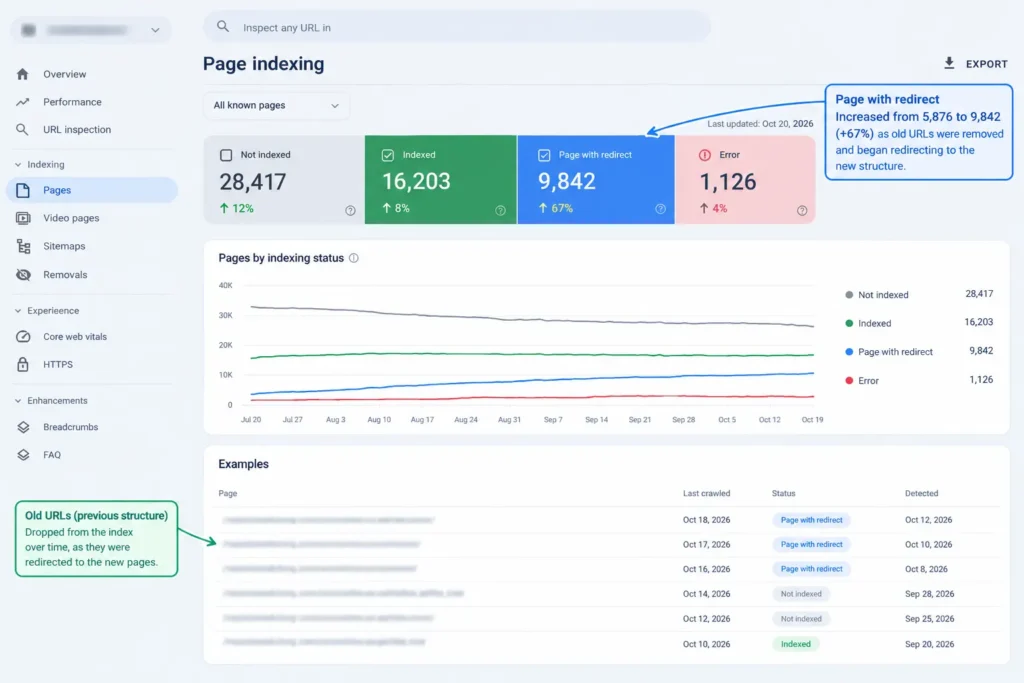
Task: Open URL inspection in the sidebar
Action: [x=77, y=129]
